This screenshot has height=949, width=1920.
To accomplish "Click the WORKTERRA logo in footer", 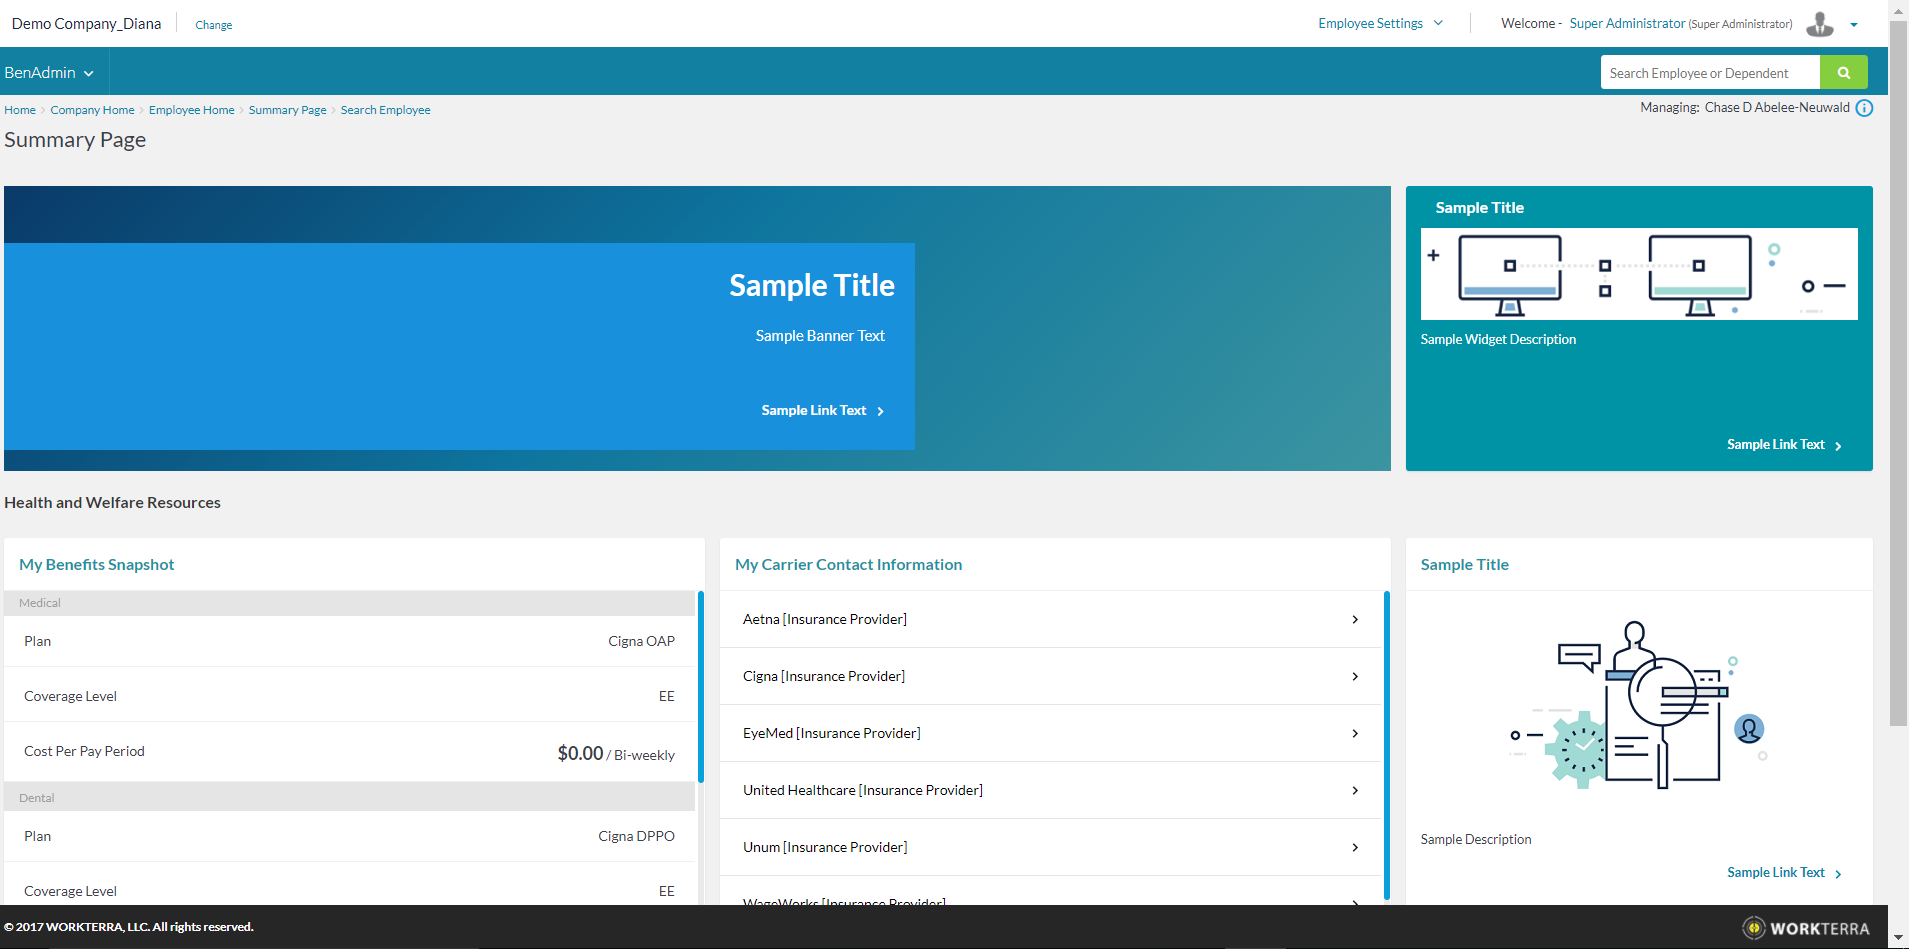I will click(x=1806, y=928).
